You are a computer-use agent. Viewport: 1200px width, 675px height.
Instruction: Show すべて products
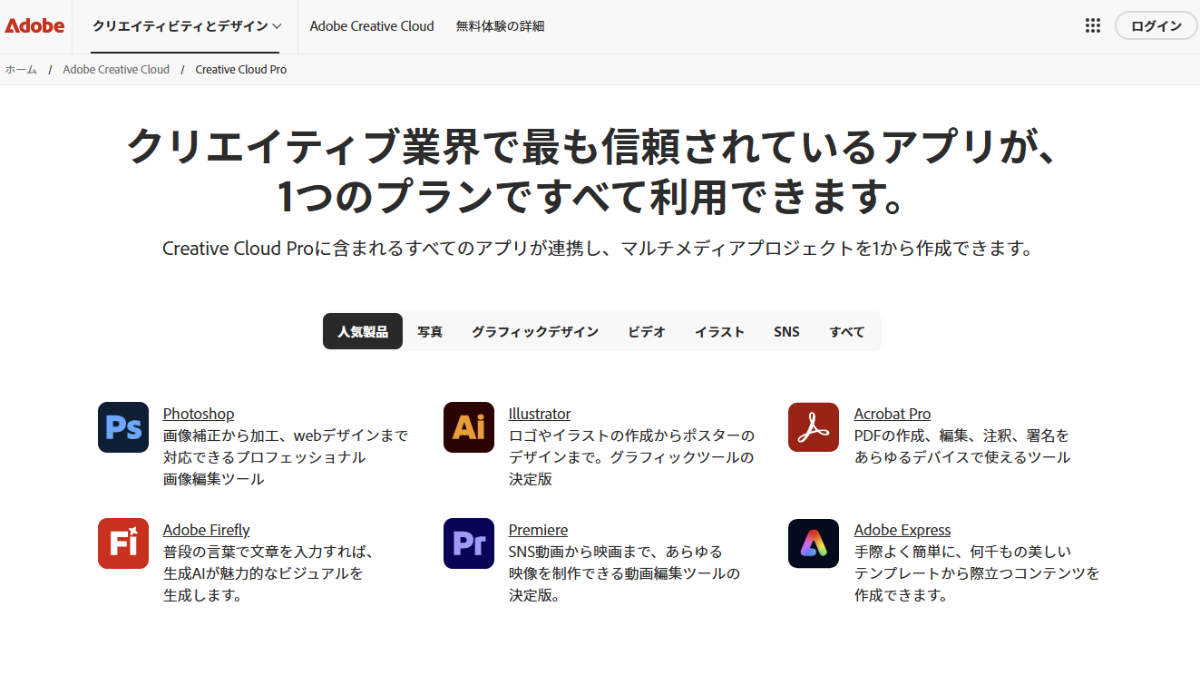click(x=846, y=330)
